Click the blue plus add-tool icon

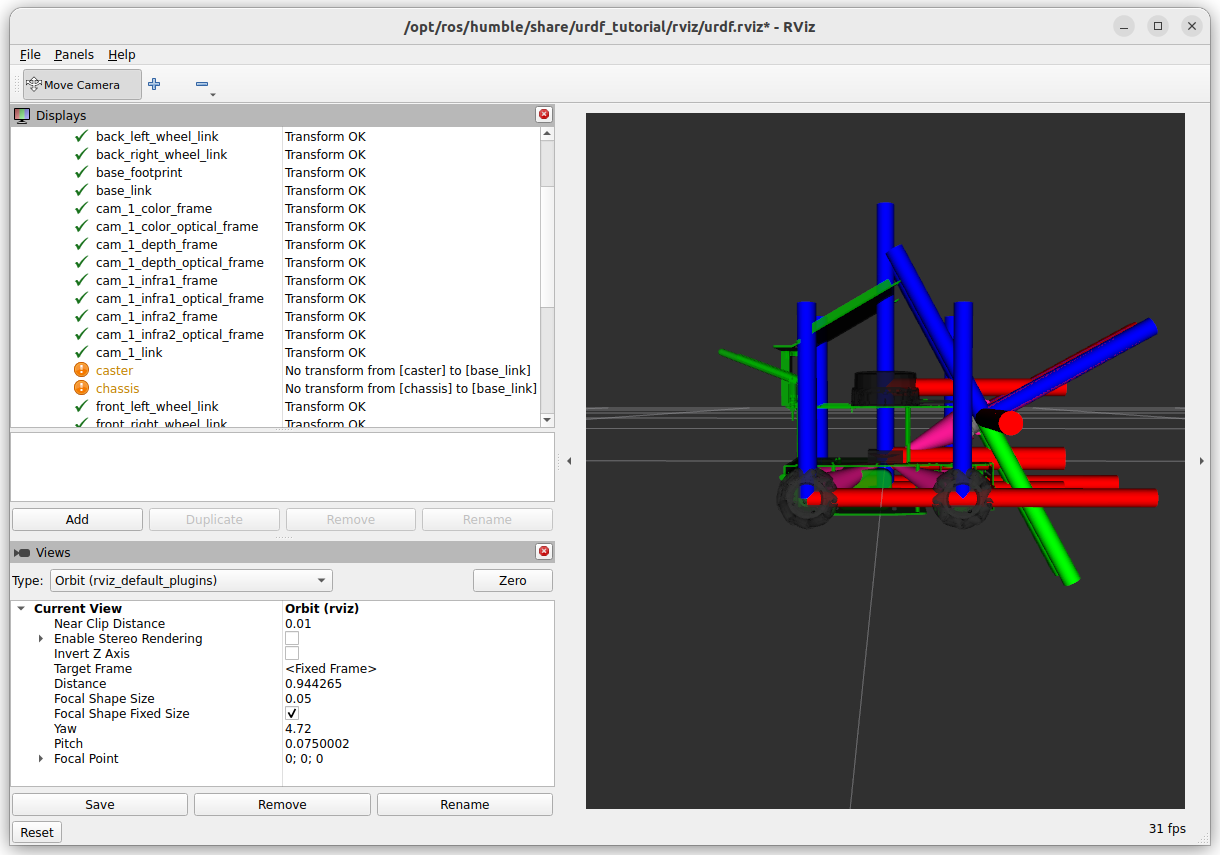(x=154, y=85)
